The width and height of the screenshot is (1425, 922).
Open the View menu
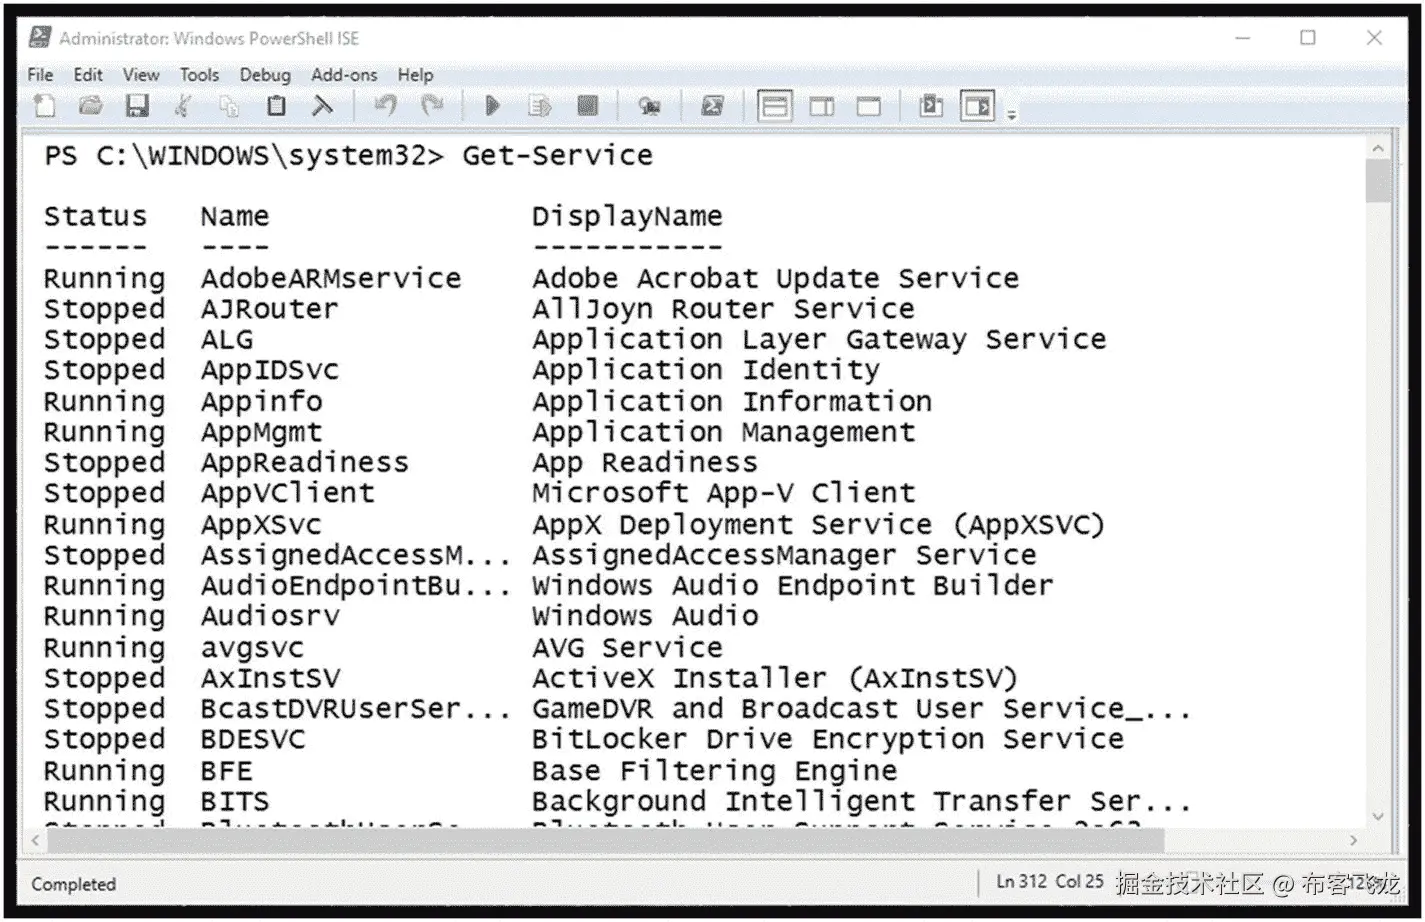pos(141,75)
